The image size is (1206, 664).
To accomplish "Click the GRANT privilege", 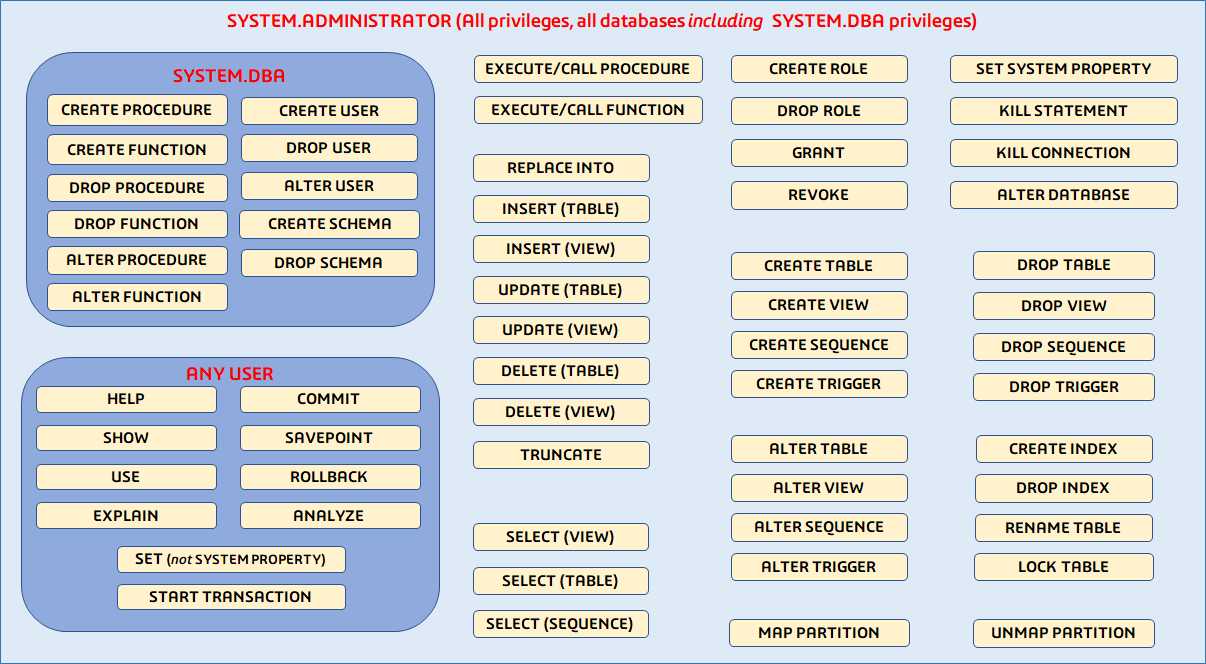I will tap(819, 153).
